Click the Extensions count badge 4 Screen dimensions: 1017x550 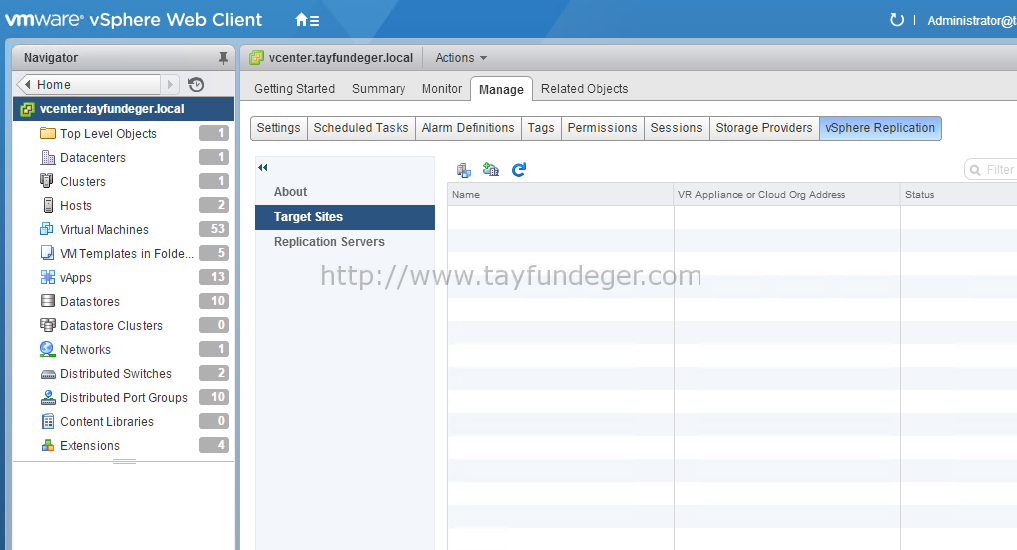click(214, 445)
